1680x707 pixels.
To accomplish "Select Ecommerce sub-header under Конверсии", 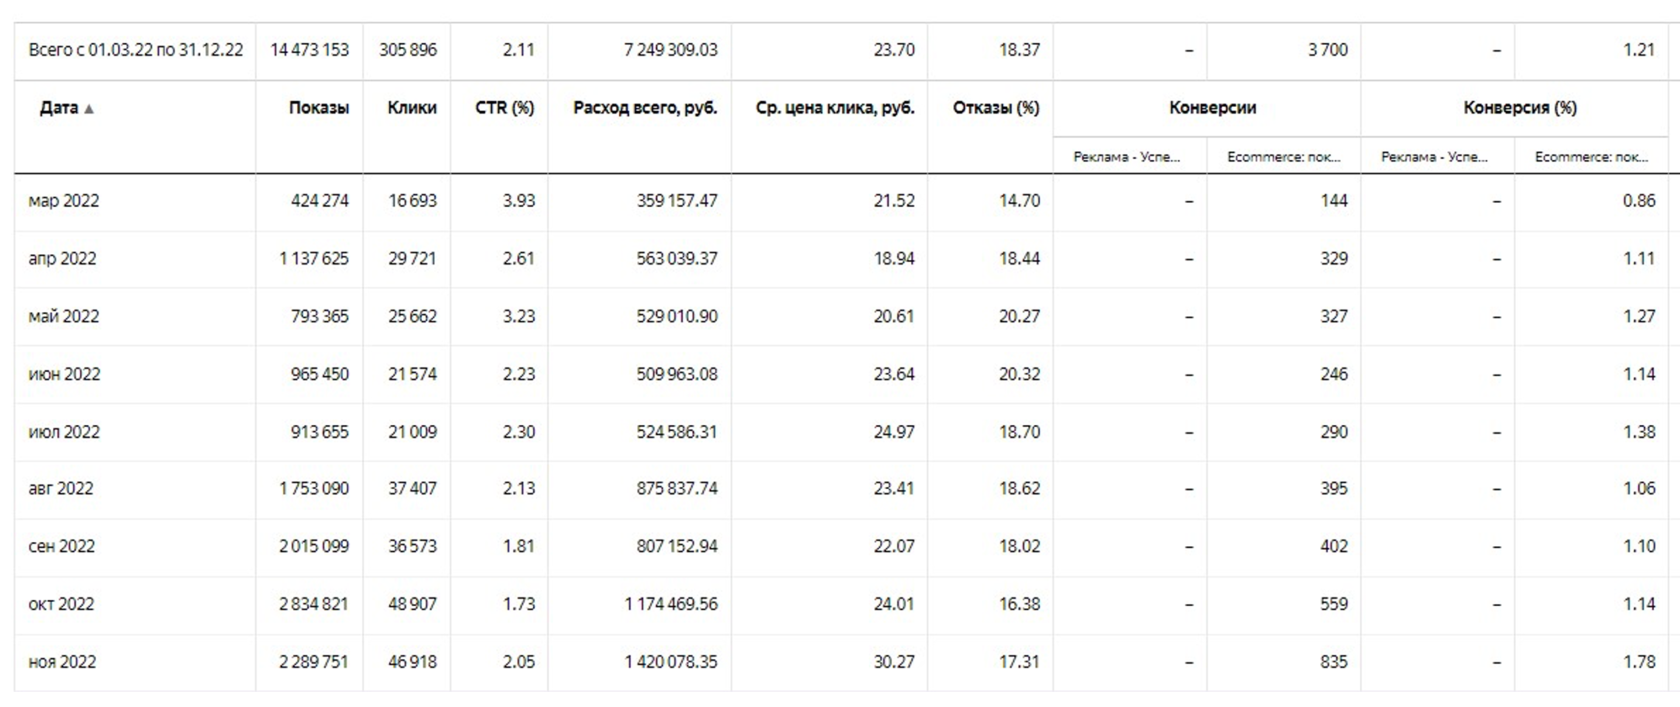I will (1283, 157).
